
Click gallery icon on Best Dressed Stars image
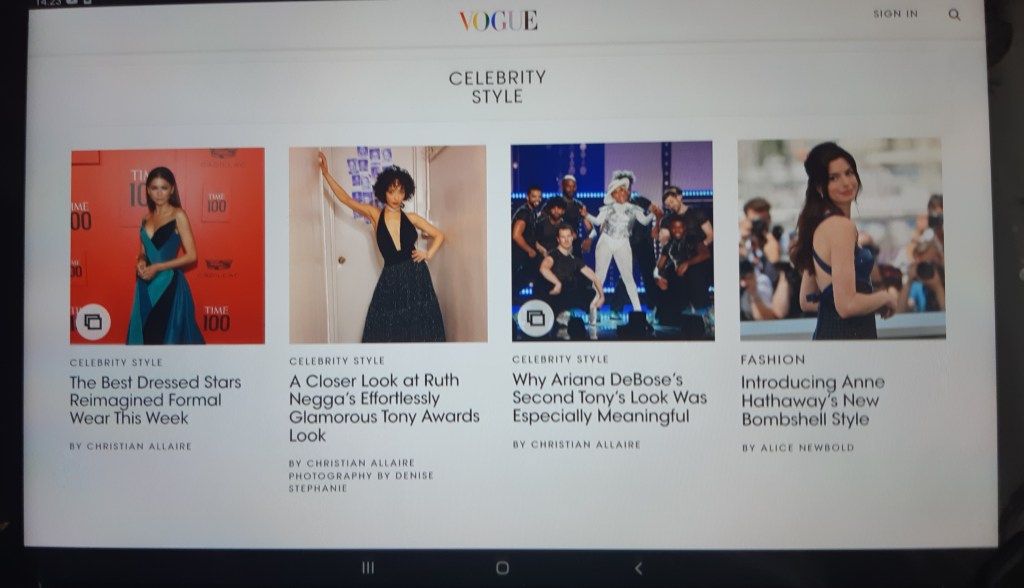[93, 321]
